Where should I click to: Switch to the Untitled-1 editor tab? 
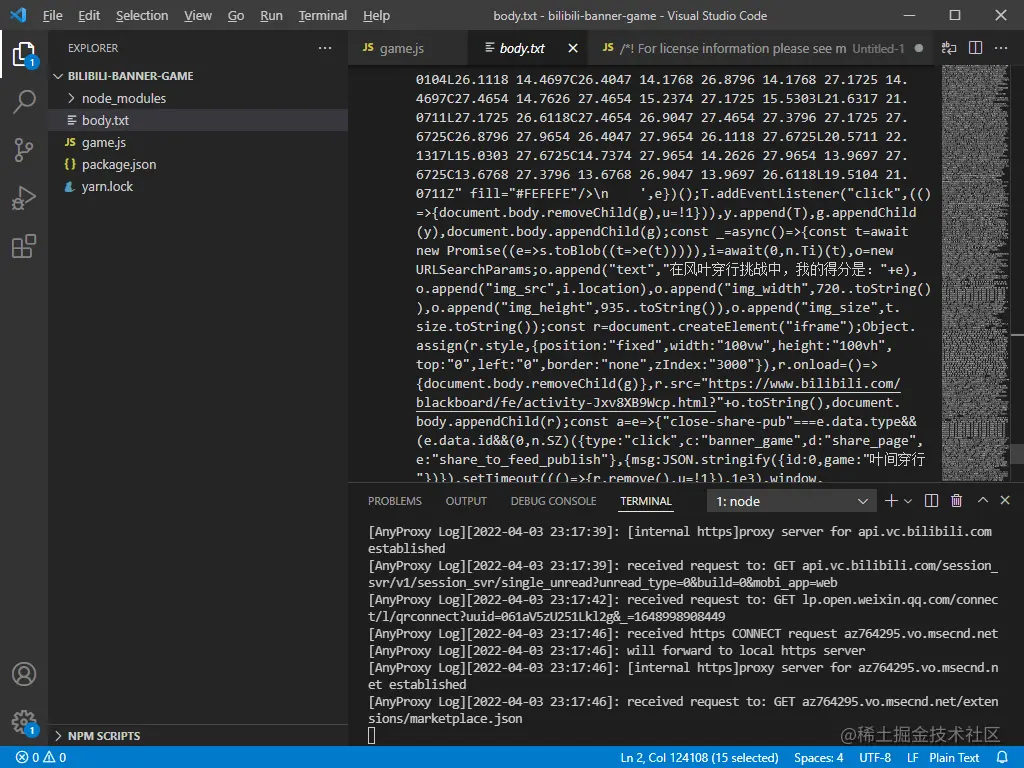761,48
